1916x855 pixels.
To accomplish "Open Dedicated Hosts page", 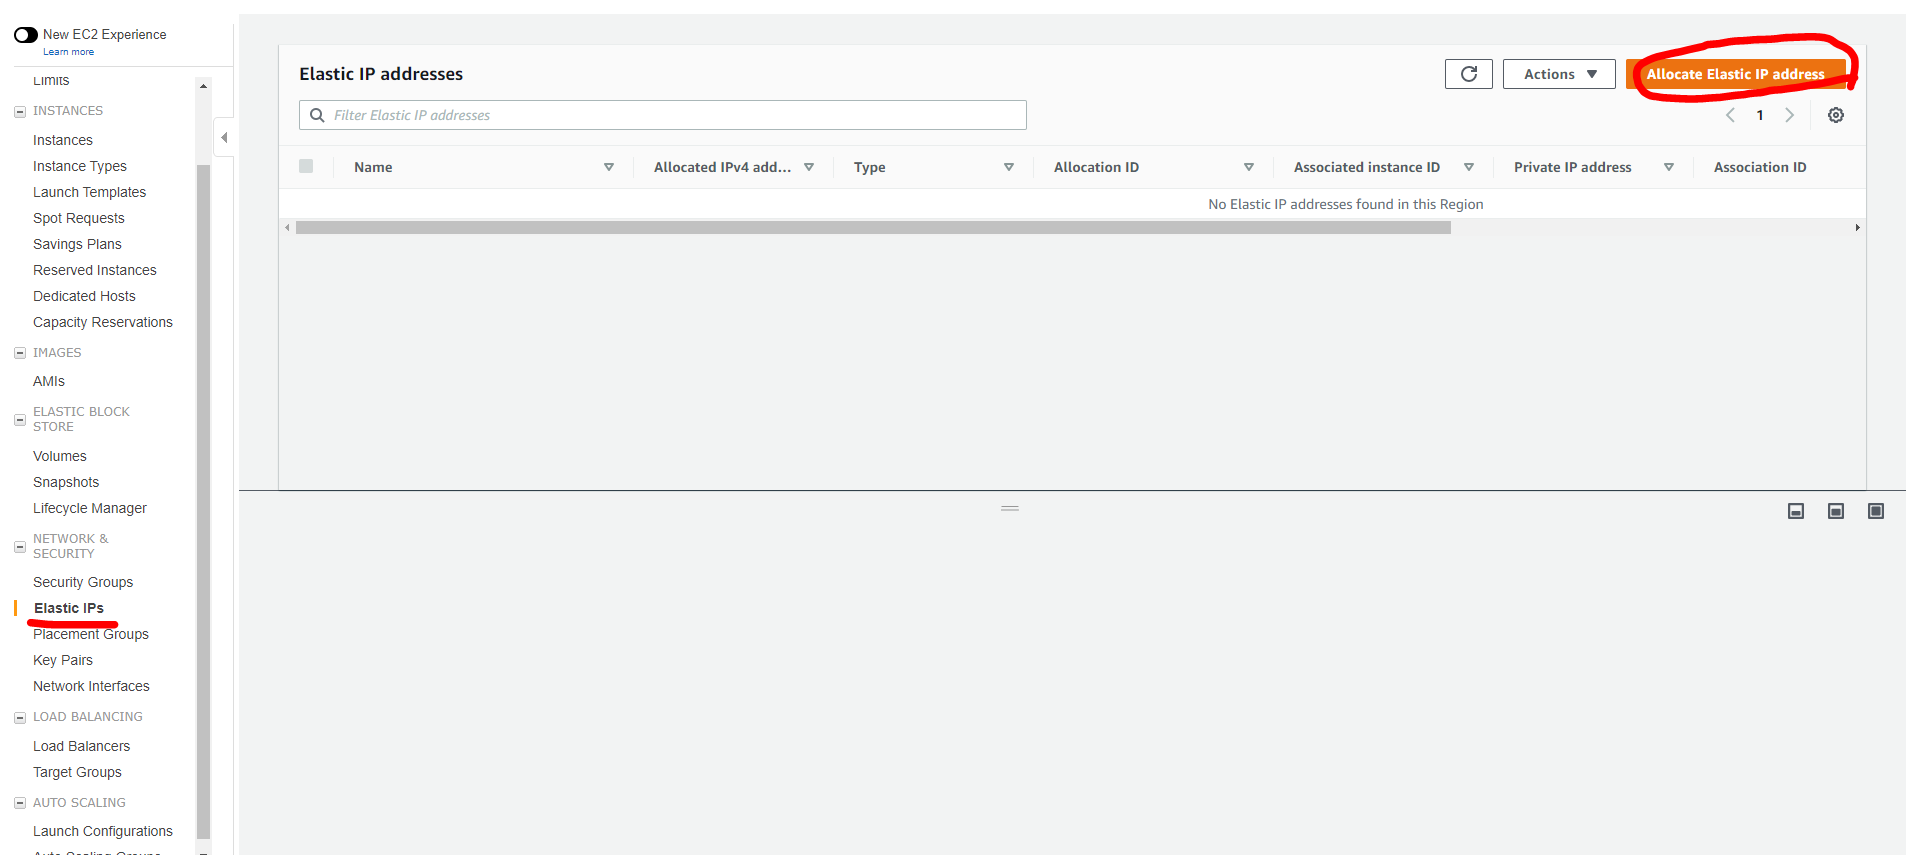I will pos(84,296).
